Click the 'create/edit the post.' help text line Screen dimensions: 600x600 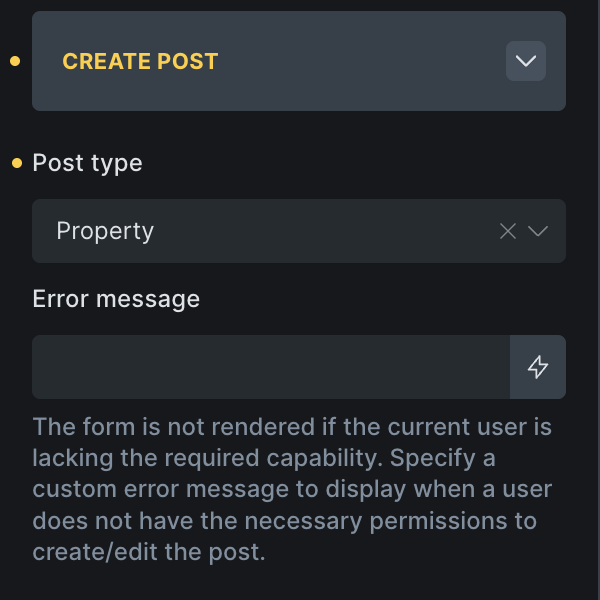(149, 551)
